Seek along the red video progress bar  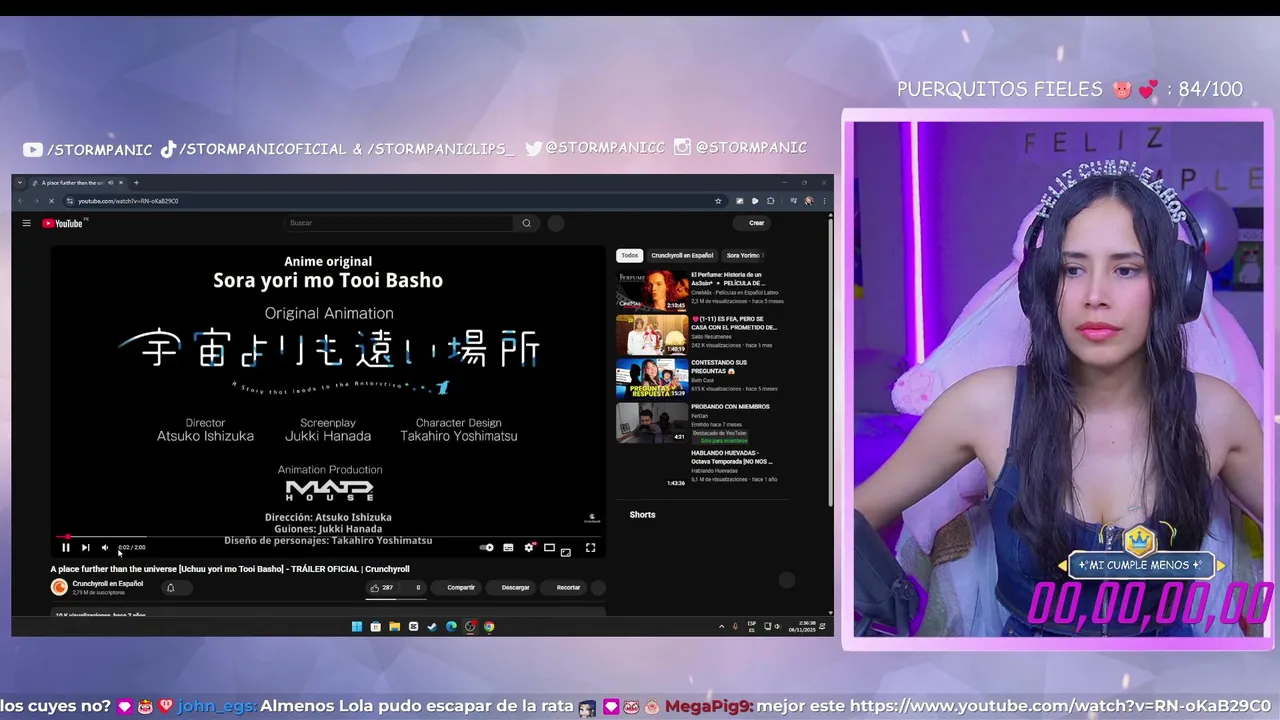[x=328, y=537]
